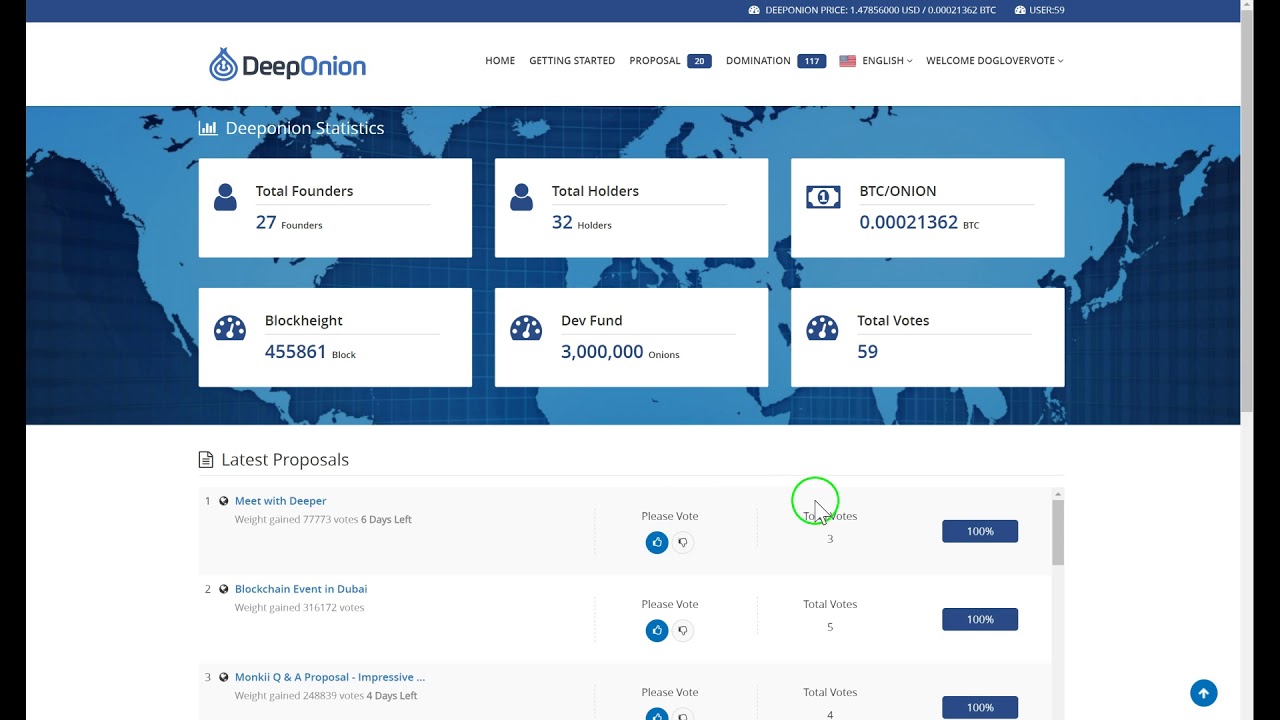Click the proposals list scrollbar thumb

[x=1058, y=533]
